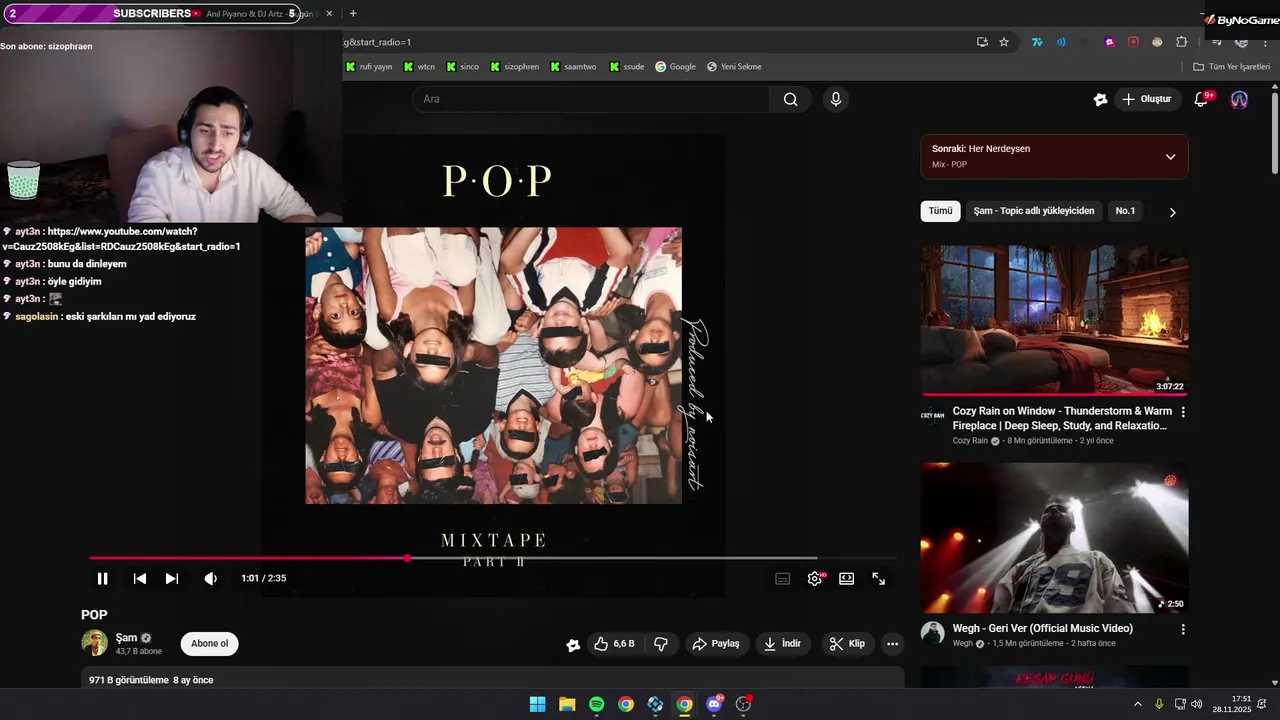Open the more actions menu beside Klip
This screenshot has width=1280, height=720.
(893, 644)
